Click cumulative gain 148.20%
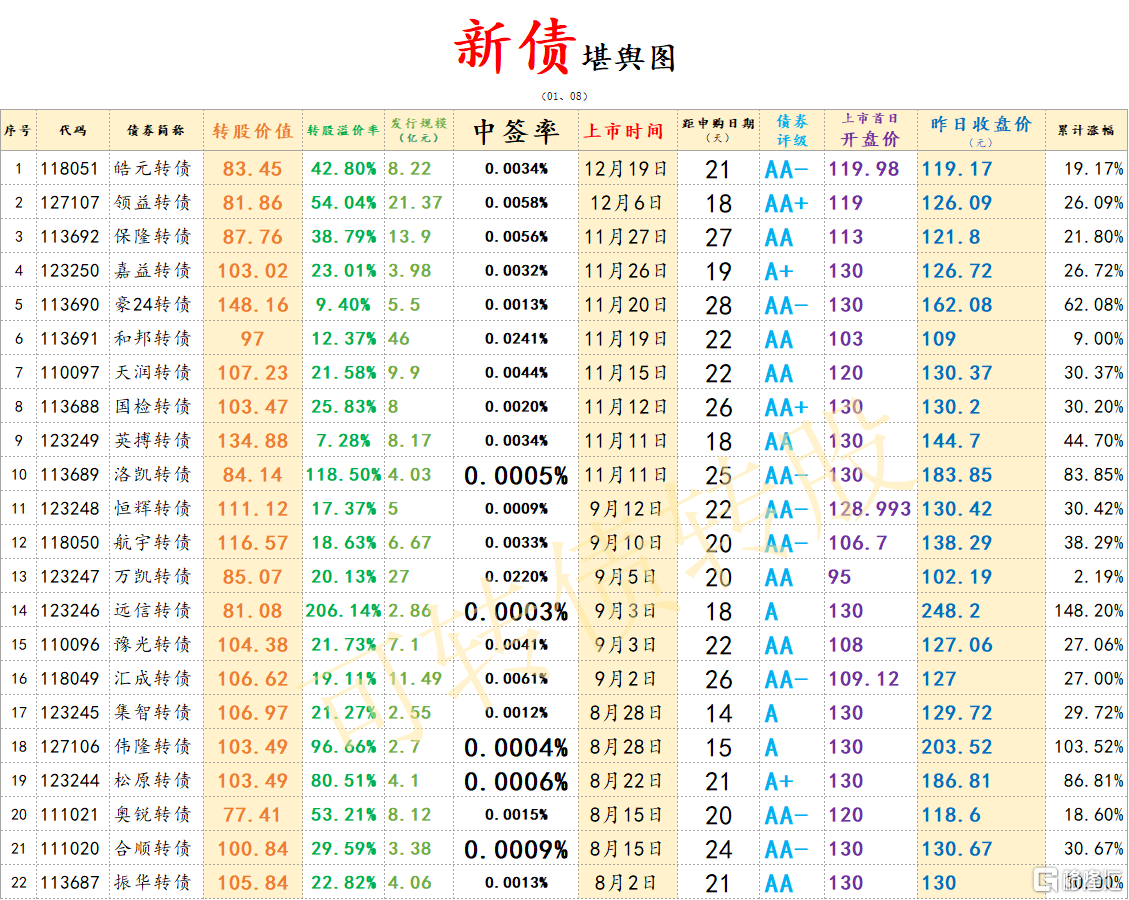This screenshot has height=900, width=1129. click(1089, 611)
